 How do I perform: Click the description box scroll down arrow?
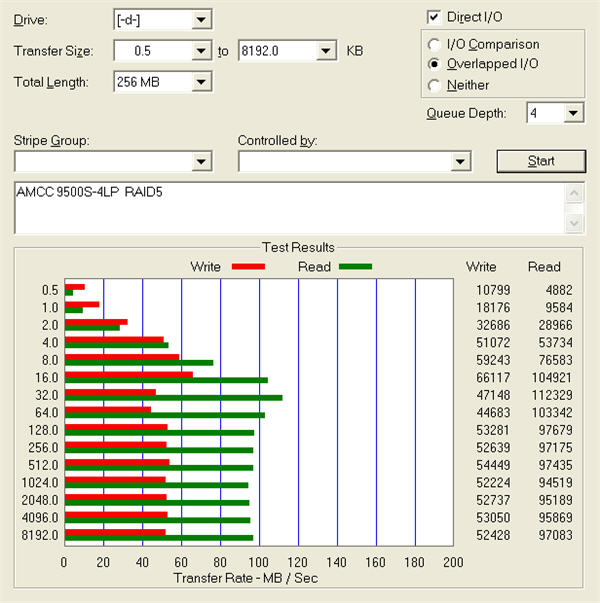pyautogui.click(x=574, y=223)
